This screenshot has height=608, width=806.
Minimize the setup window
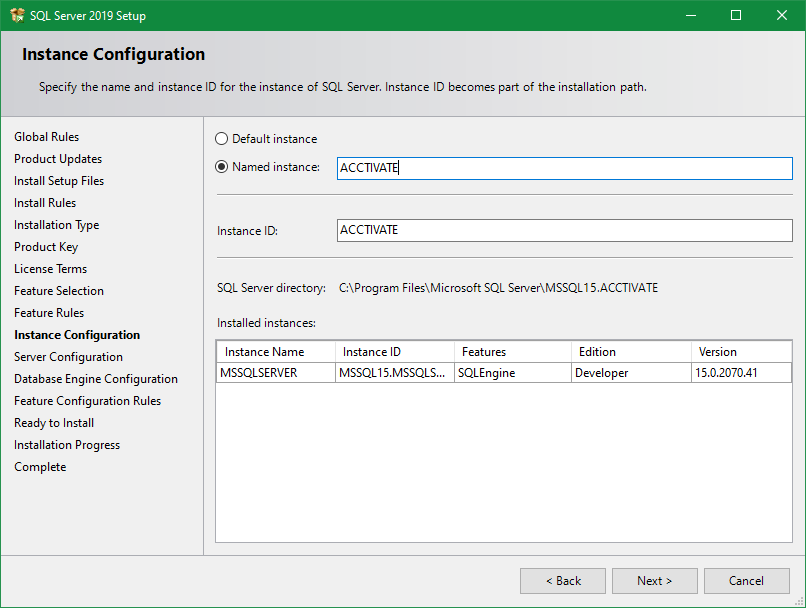pos(691,15)
